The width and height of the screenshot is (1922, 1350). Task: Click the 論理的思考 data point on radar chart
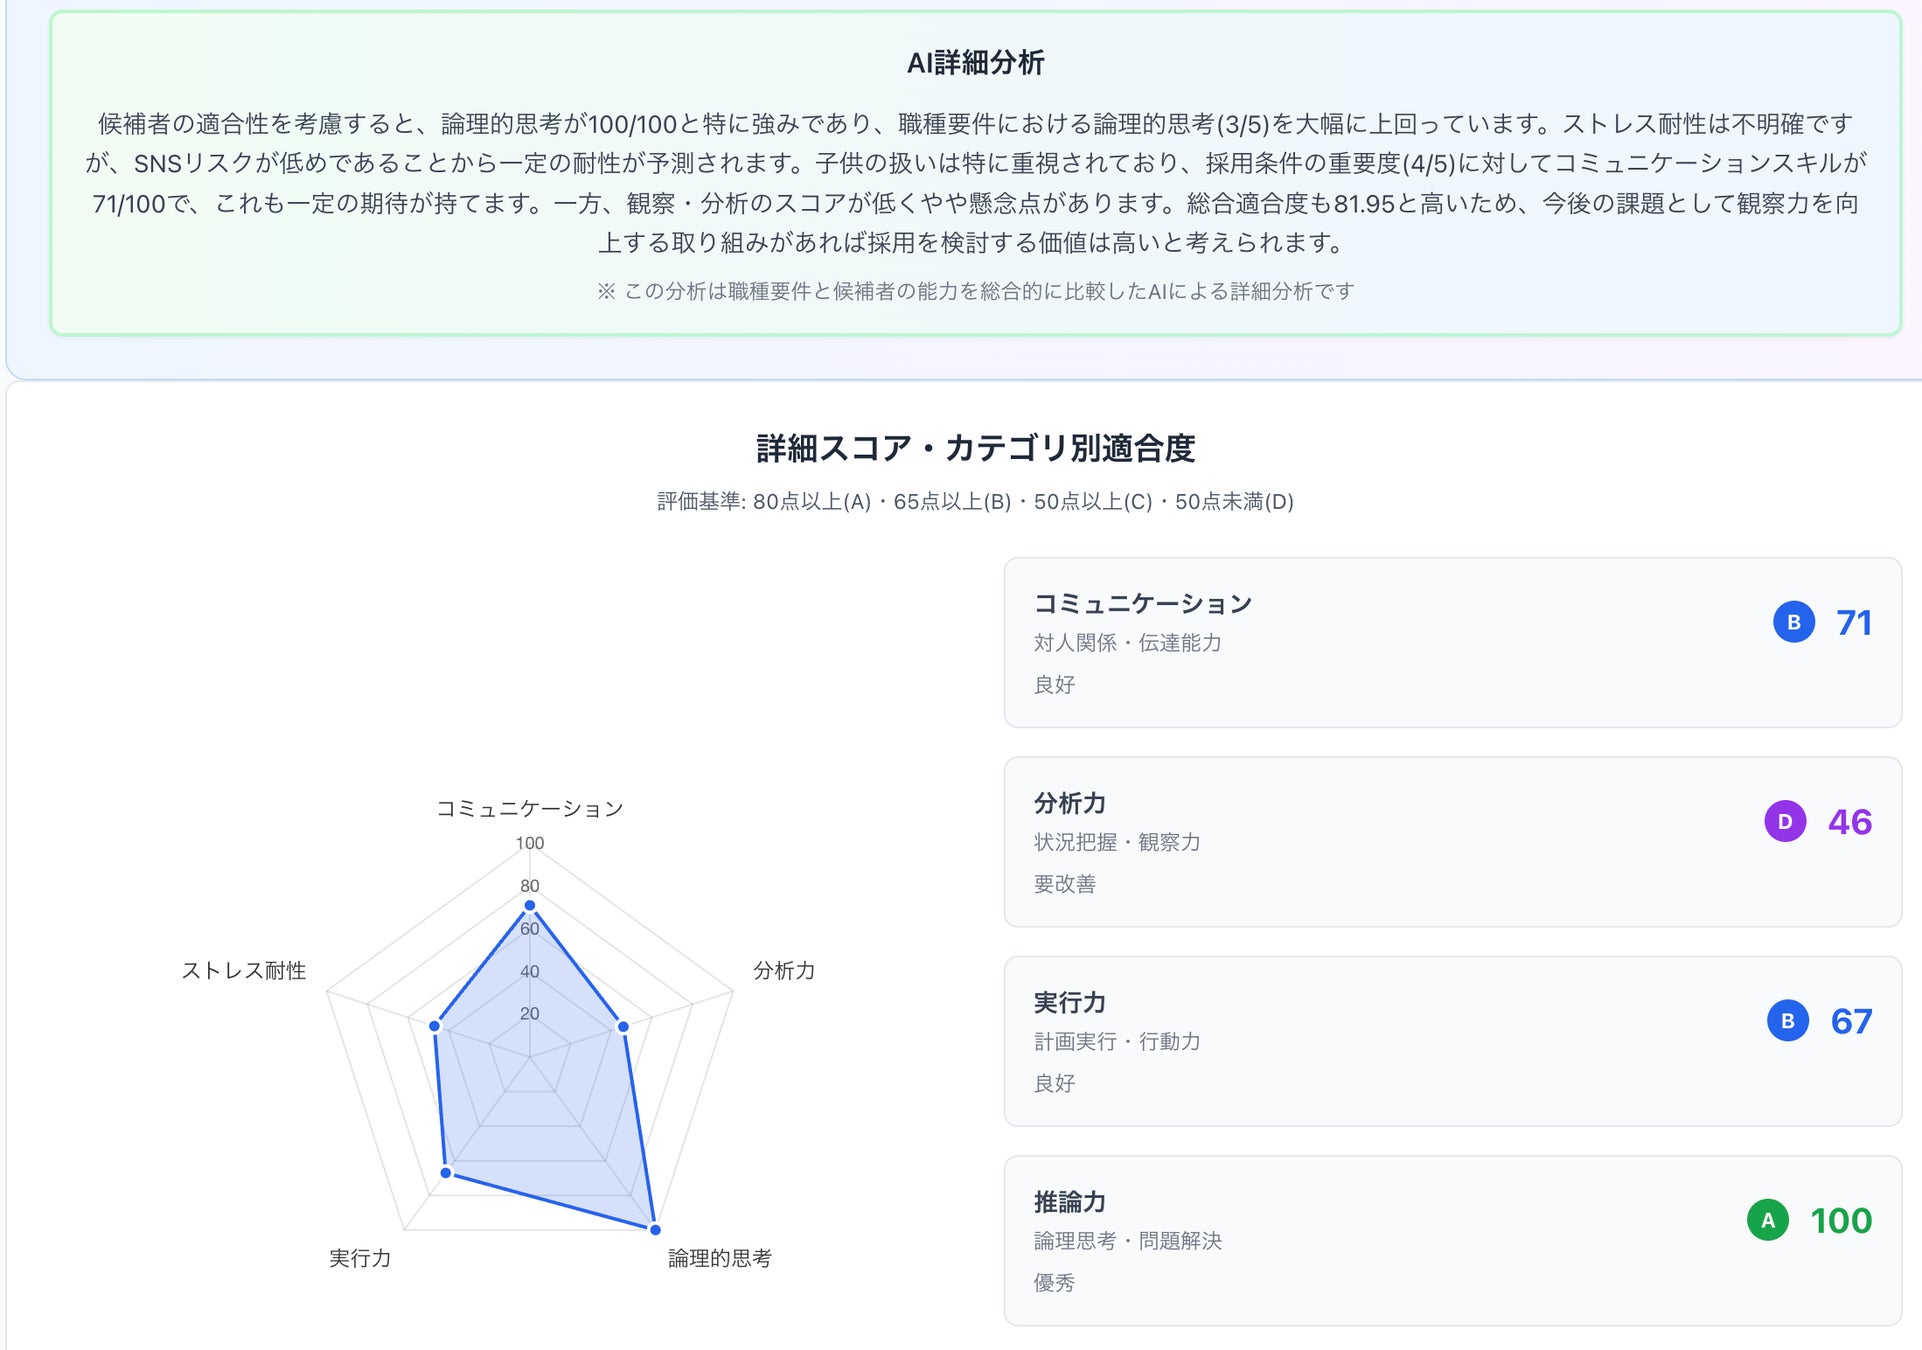tap(655, 1229)
